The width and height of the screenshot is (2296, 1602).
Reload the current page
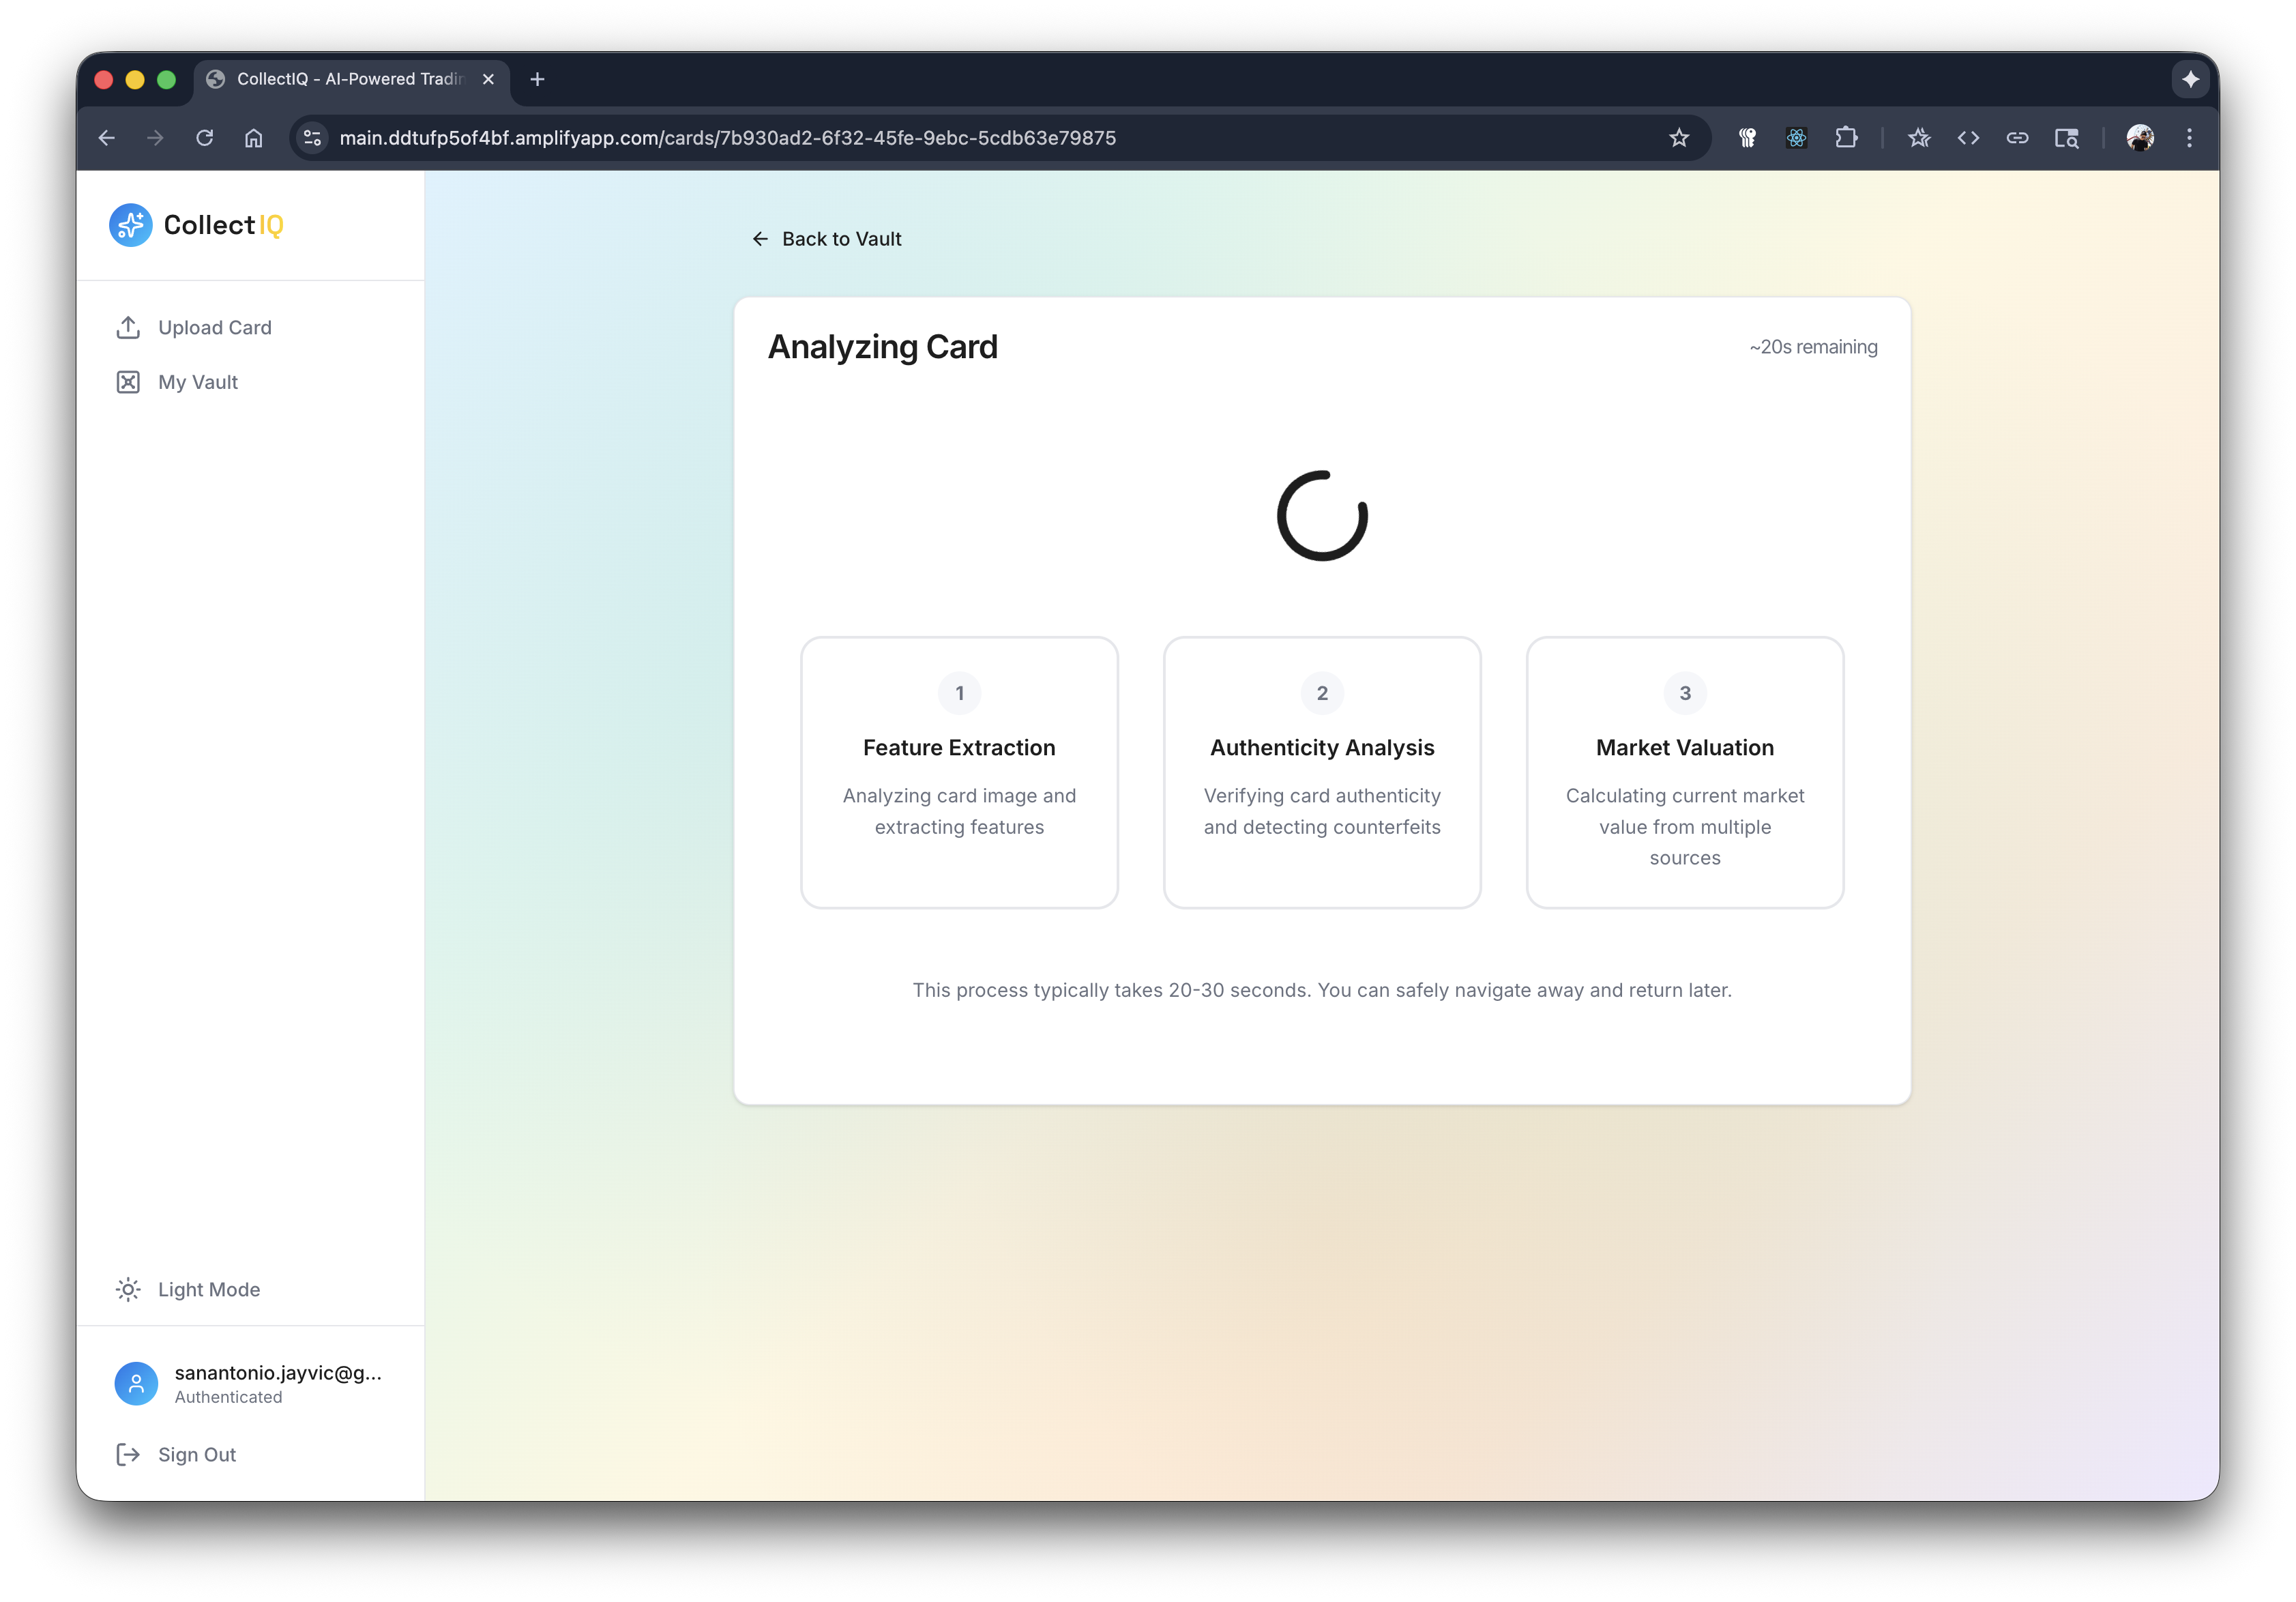[205, 138]
